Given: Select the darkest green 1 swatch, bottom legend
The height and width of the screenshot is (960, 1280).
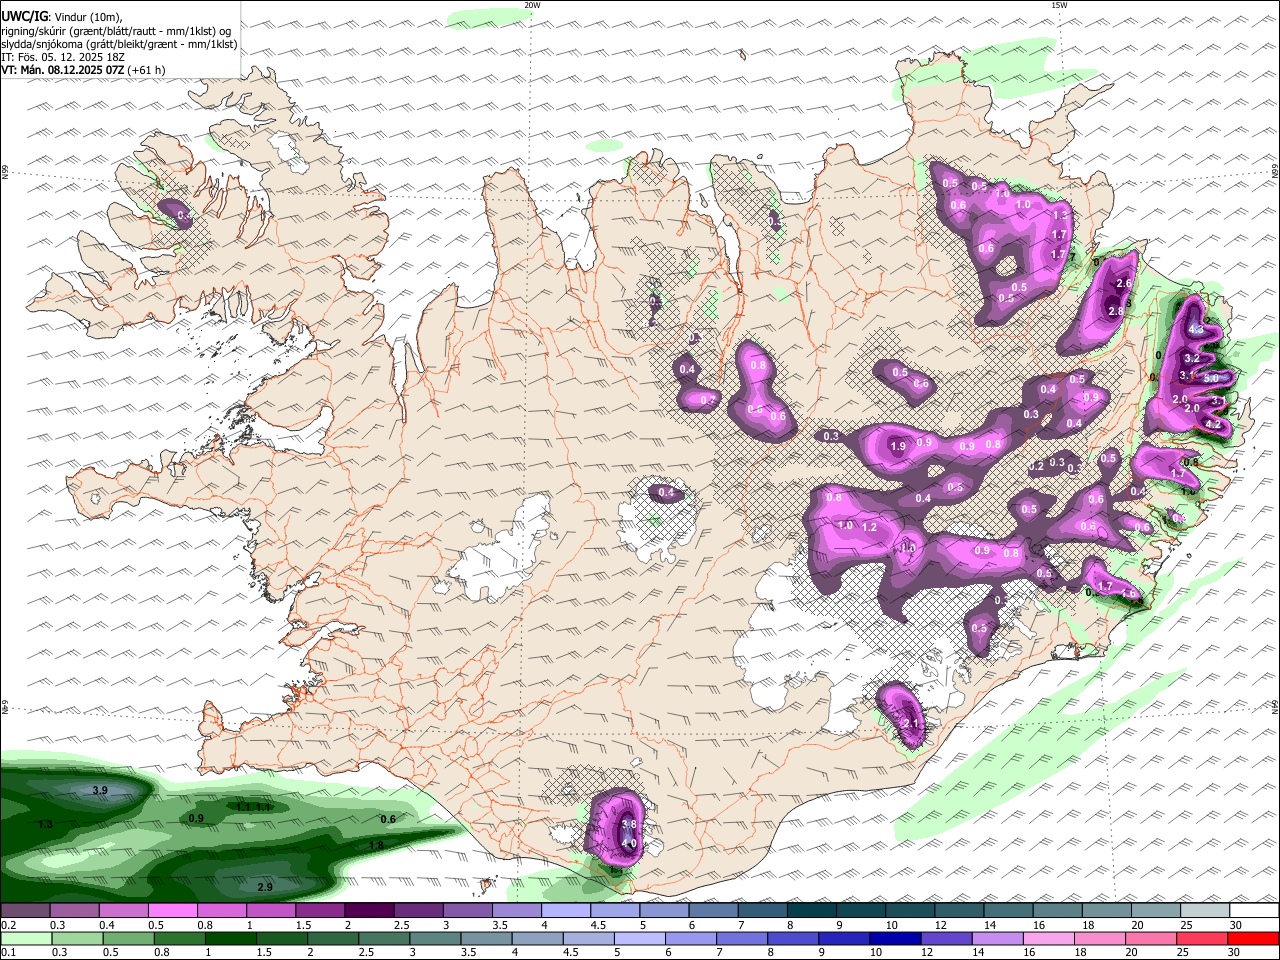Looking at the screenshot, I should click(229, 939).
